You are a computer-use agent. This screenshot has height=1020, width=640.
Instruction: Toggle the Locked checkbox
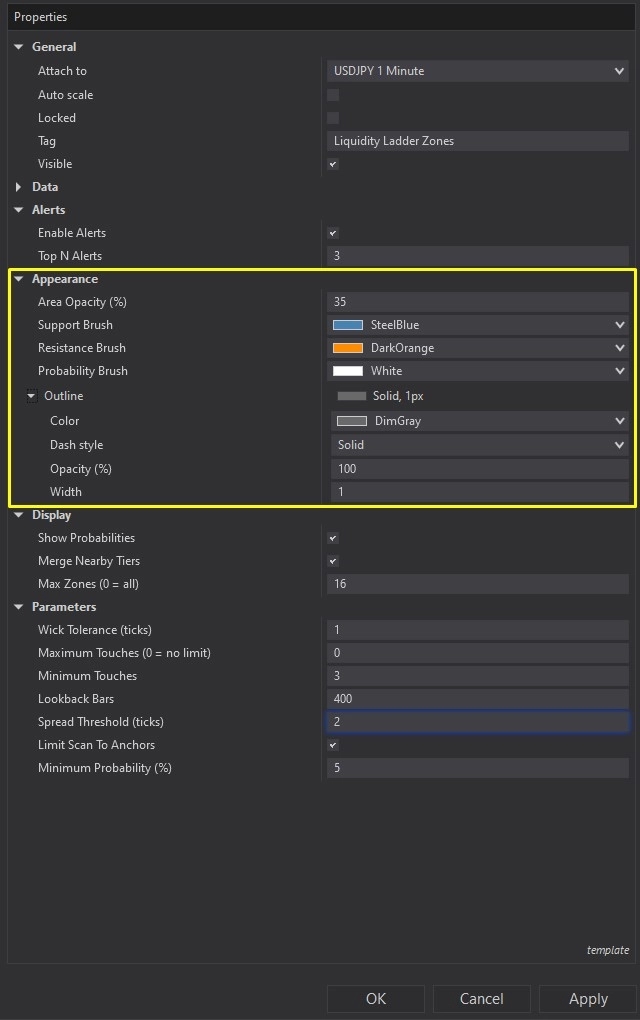tap(333, 118)
